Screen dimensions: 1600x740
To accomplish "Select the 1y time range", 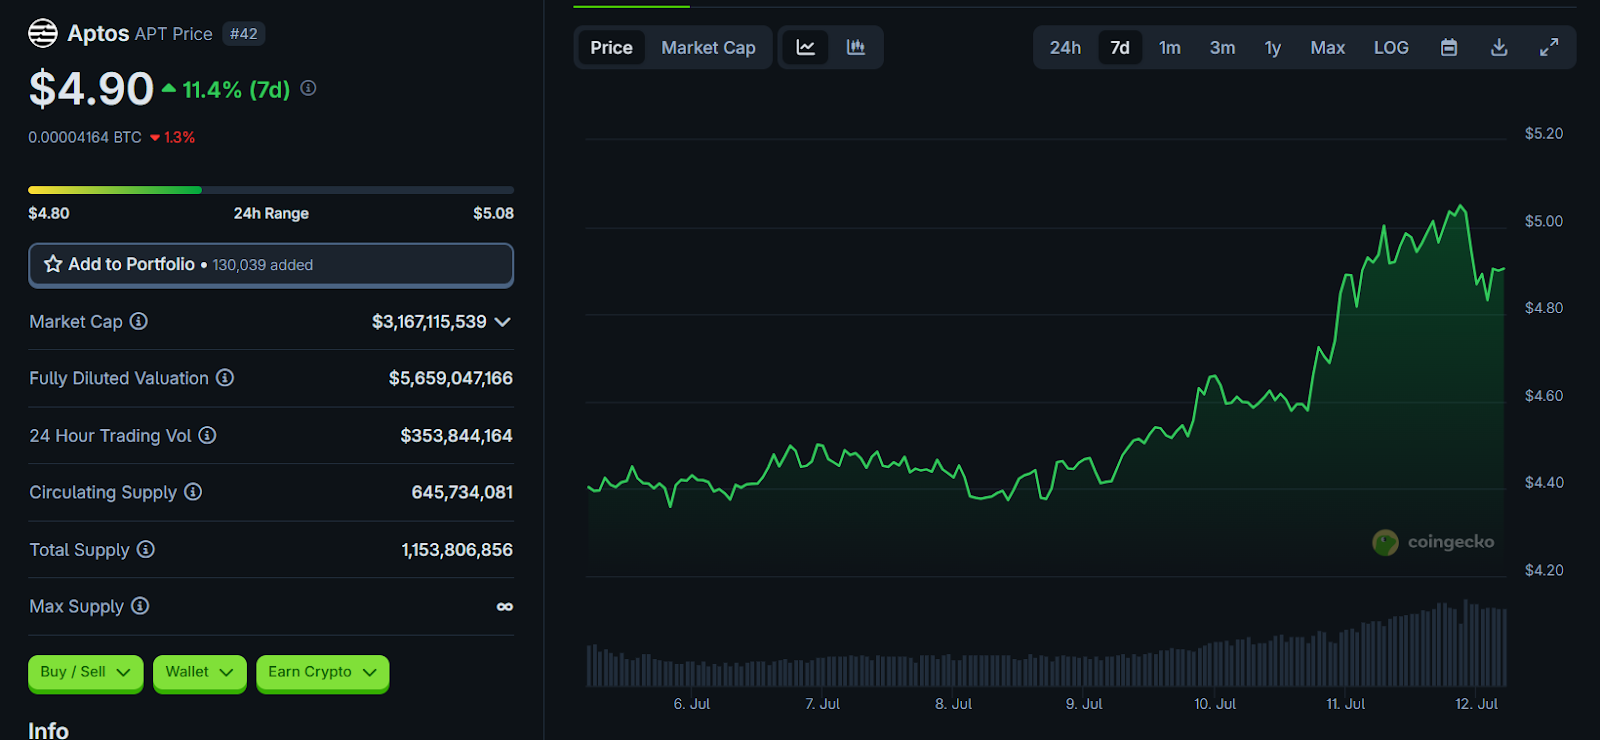I will point(1273,47).
